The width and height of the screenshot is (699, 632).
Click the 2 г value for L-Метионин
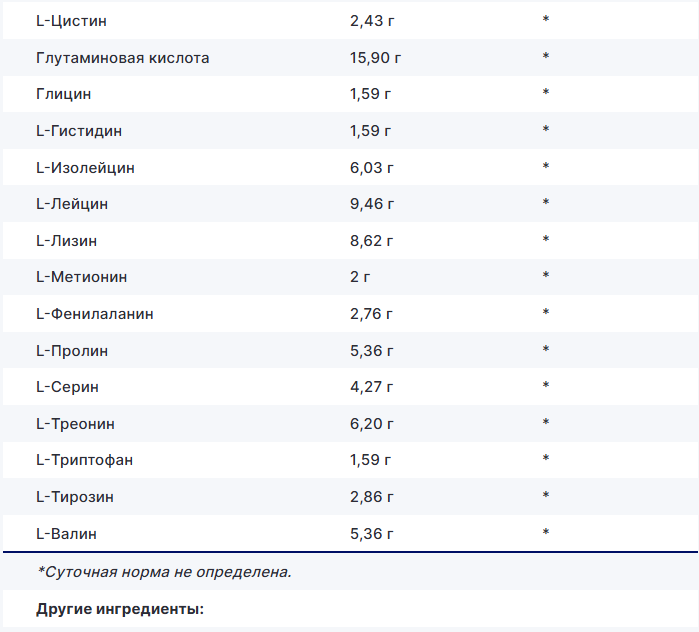(x=360, y=276)
